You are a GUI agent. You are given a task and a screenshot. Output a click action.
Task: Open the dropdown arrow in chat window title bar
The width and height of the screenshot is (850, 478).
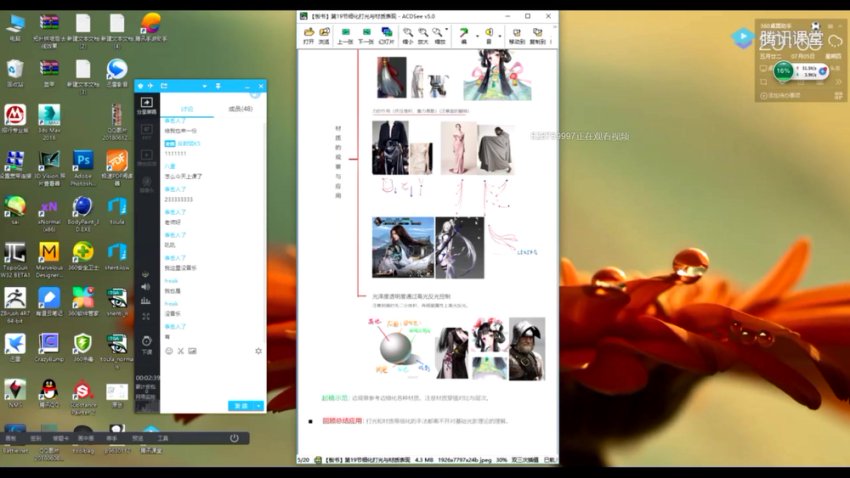[x=204, y=86]
